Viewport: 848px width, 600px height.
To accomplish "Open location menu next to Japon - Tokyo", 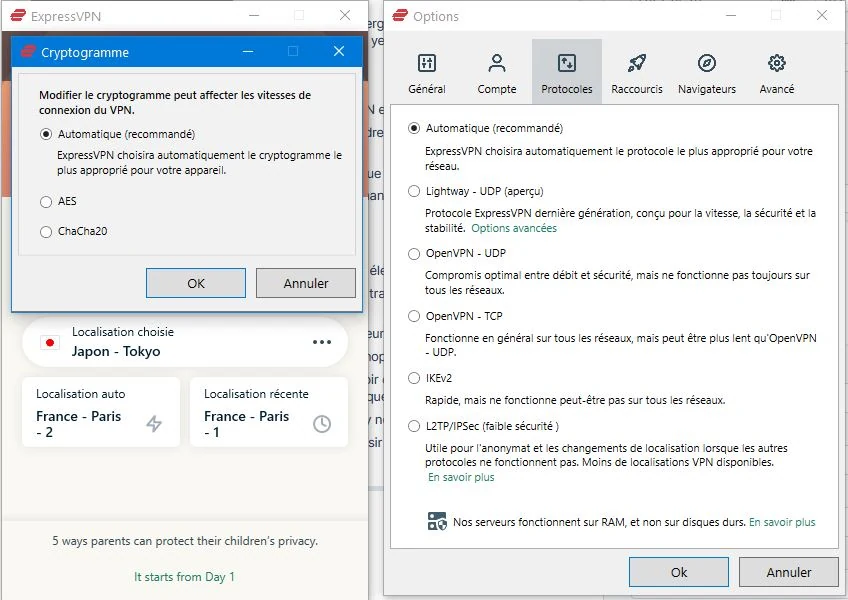I will (x=322, y=342).
